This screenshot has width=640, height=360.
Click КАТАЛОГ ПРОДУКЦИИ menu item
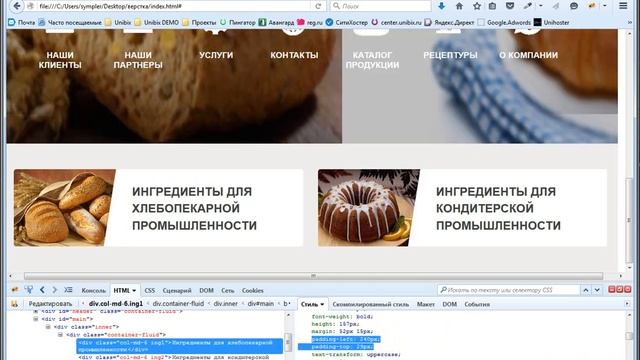372,60
